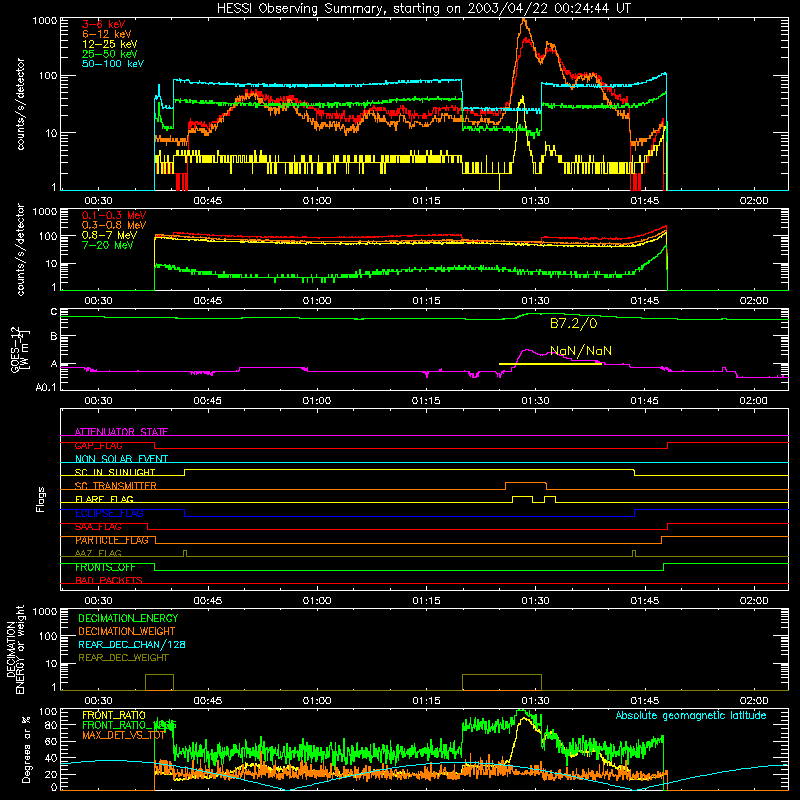
Task: Select the FLARE_FLAG label
Action: pos(104,499)
